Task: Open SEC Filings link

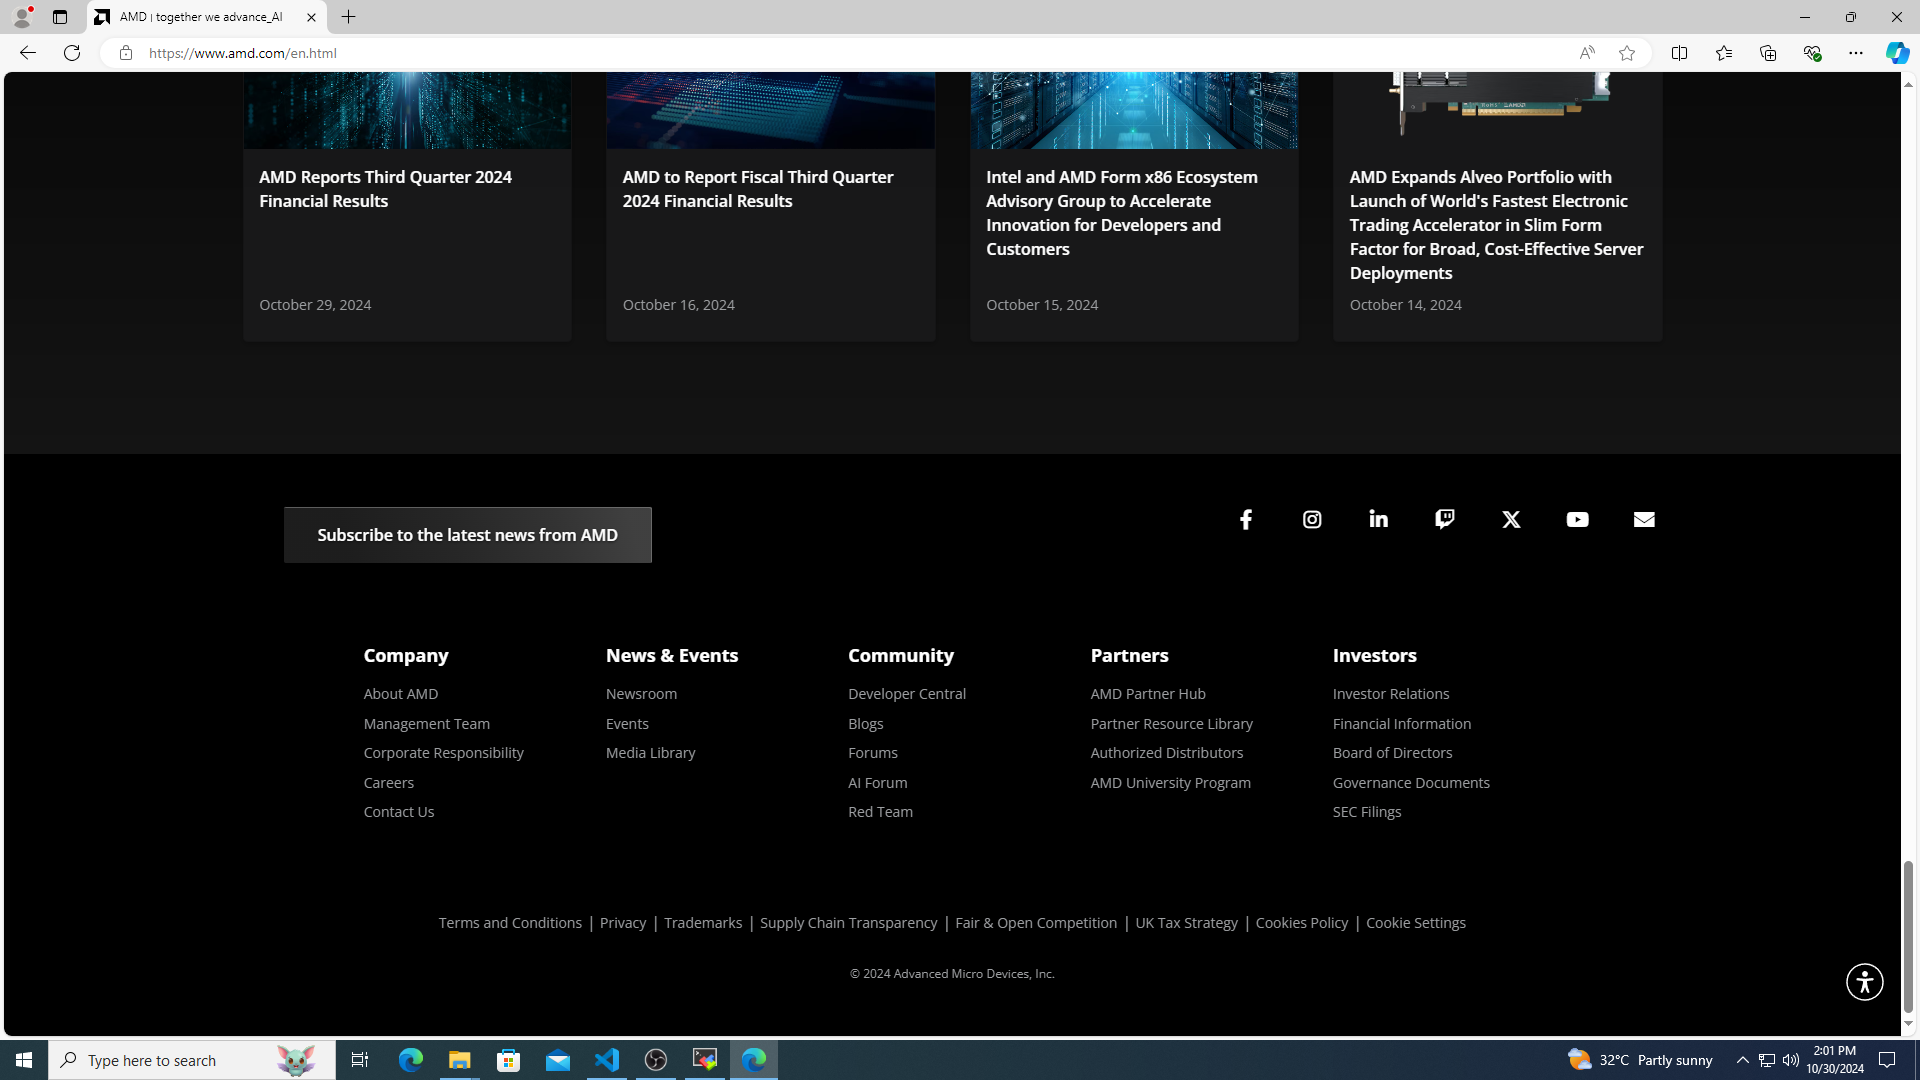Action: tap(1367, 812)
